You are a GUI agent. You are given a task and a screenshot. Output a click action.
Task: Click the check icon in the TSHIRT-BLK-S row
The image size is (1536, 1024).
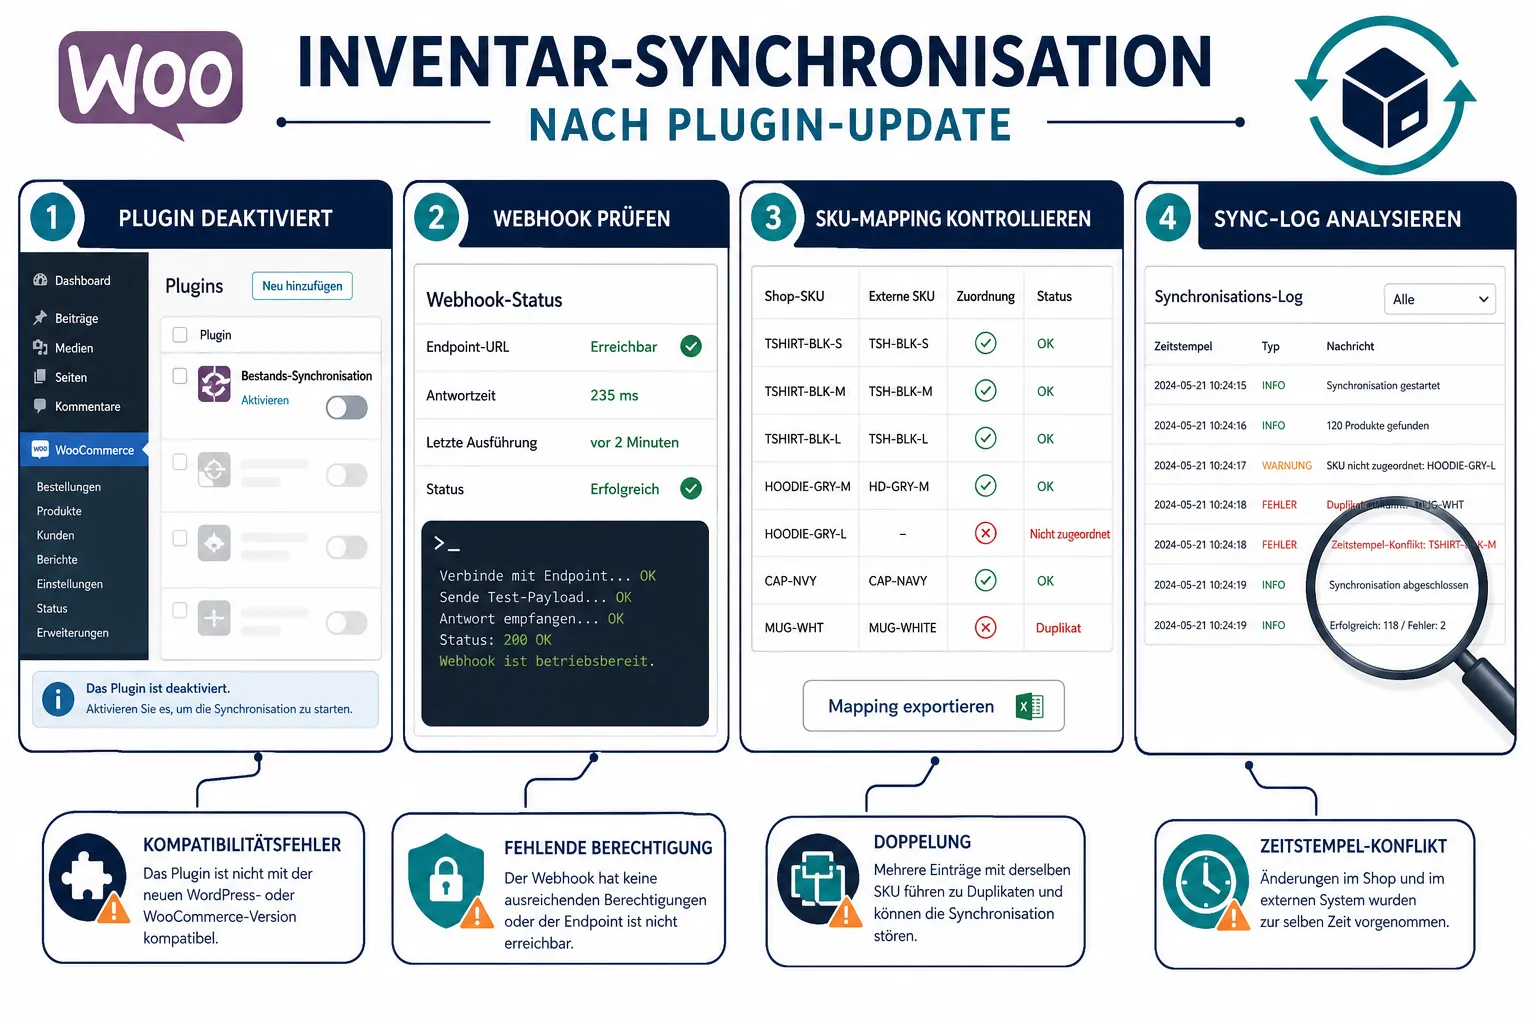pyautogui.click(x=986, y=343)
